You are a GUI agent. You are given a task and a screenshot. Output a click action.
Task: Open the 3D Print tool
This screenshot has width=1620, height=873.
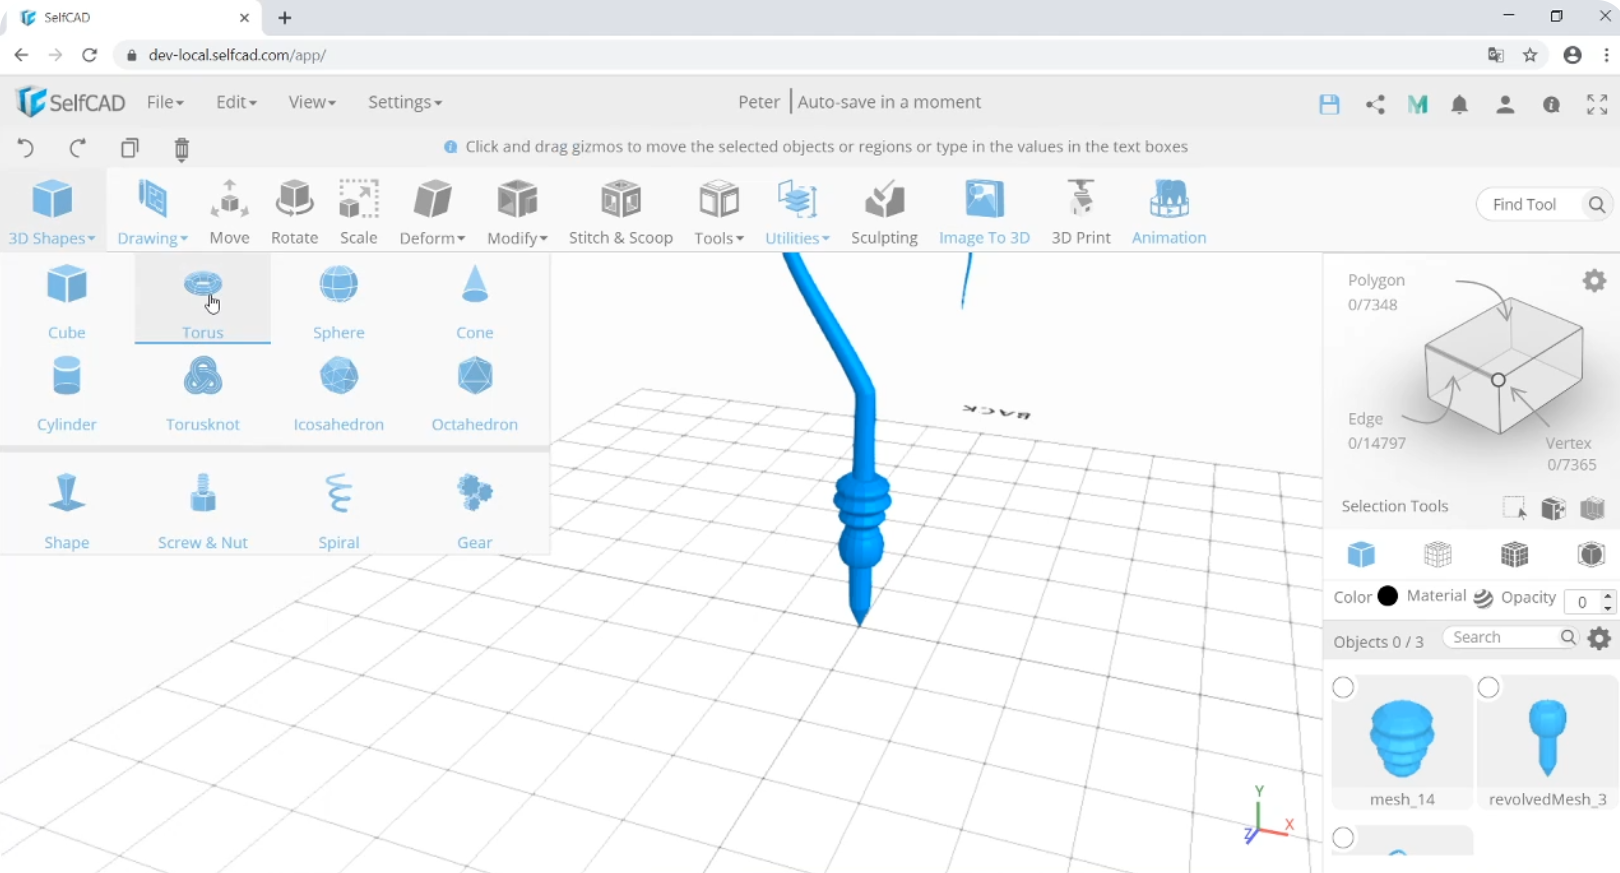click(1081, 212)
